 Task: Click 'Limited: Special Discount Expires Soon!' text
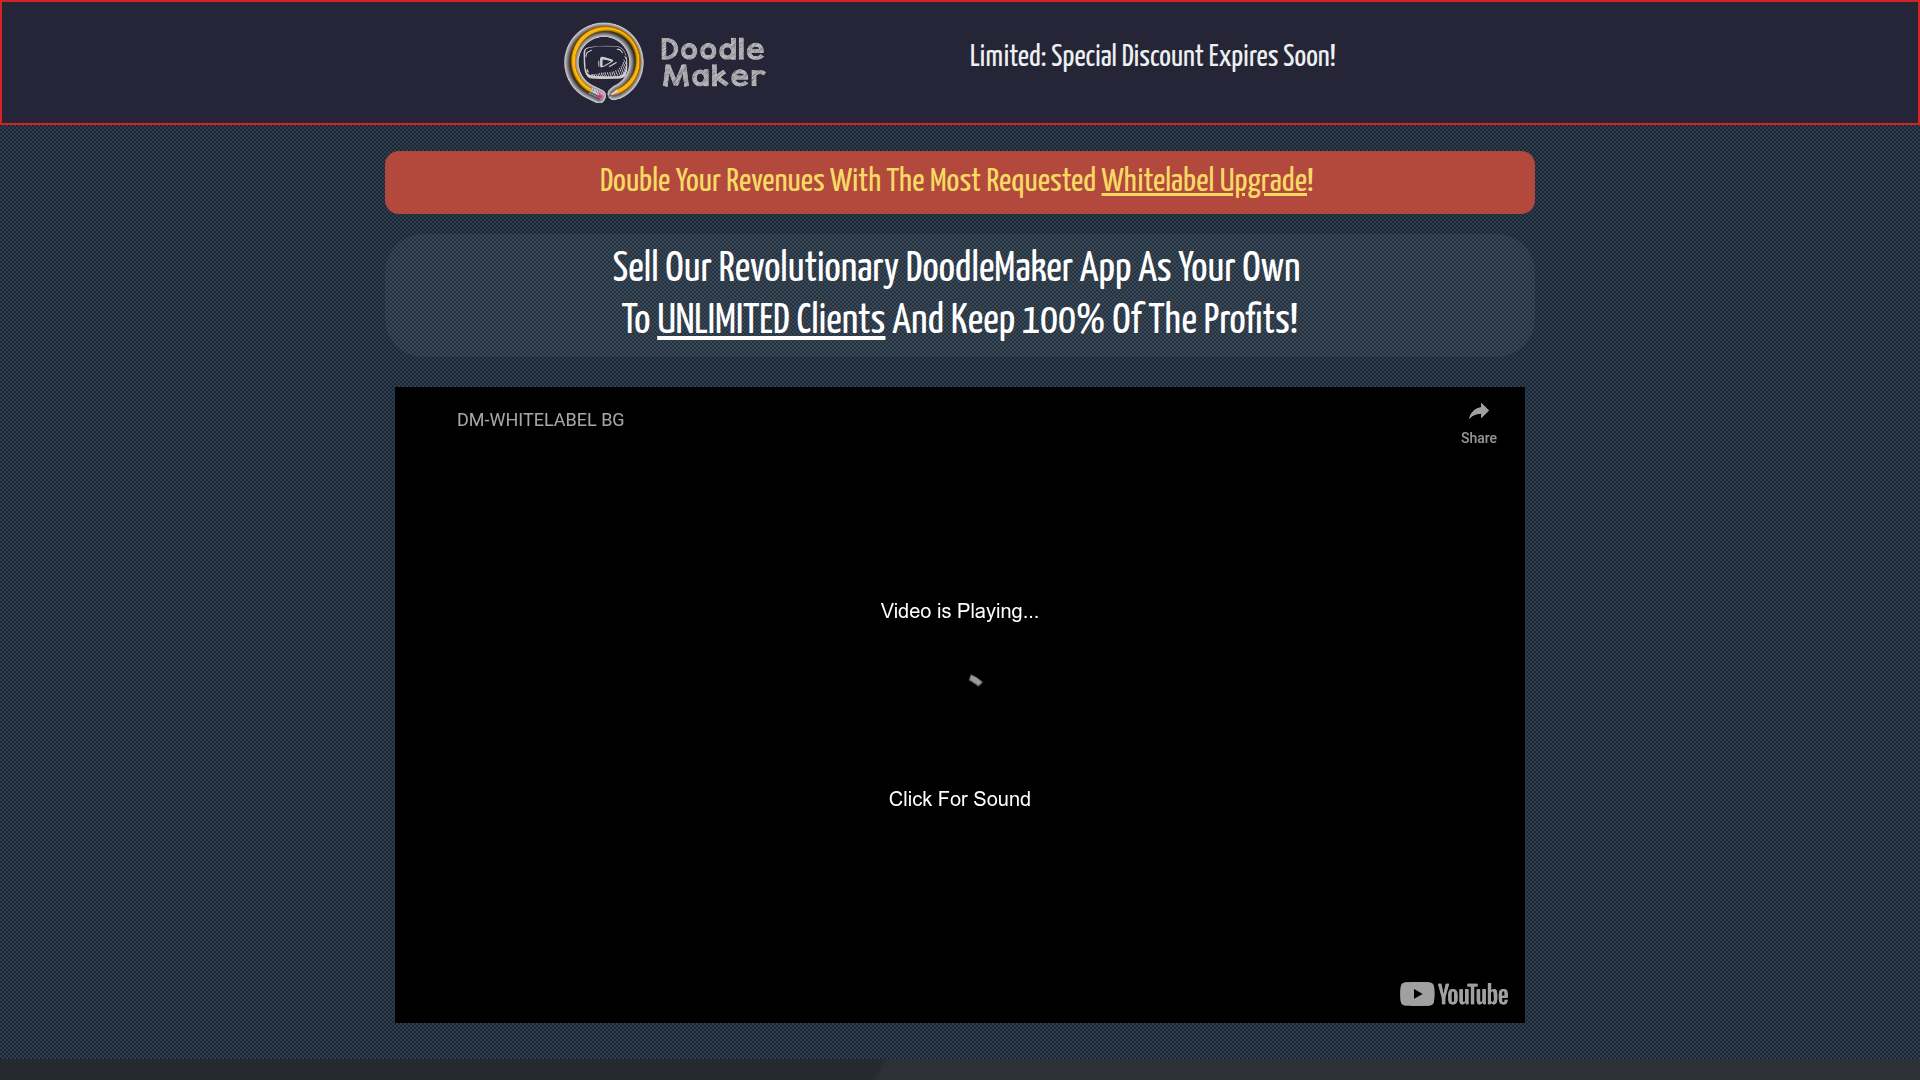tap(1153, 56)
